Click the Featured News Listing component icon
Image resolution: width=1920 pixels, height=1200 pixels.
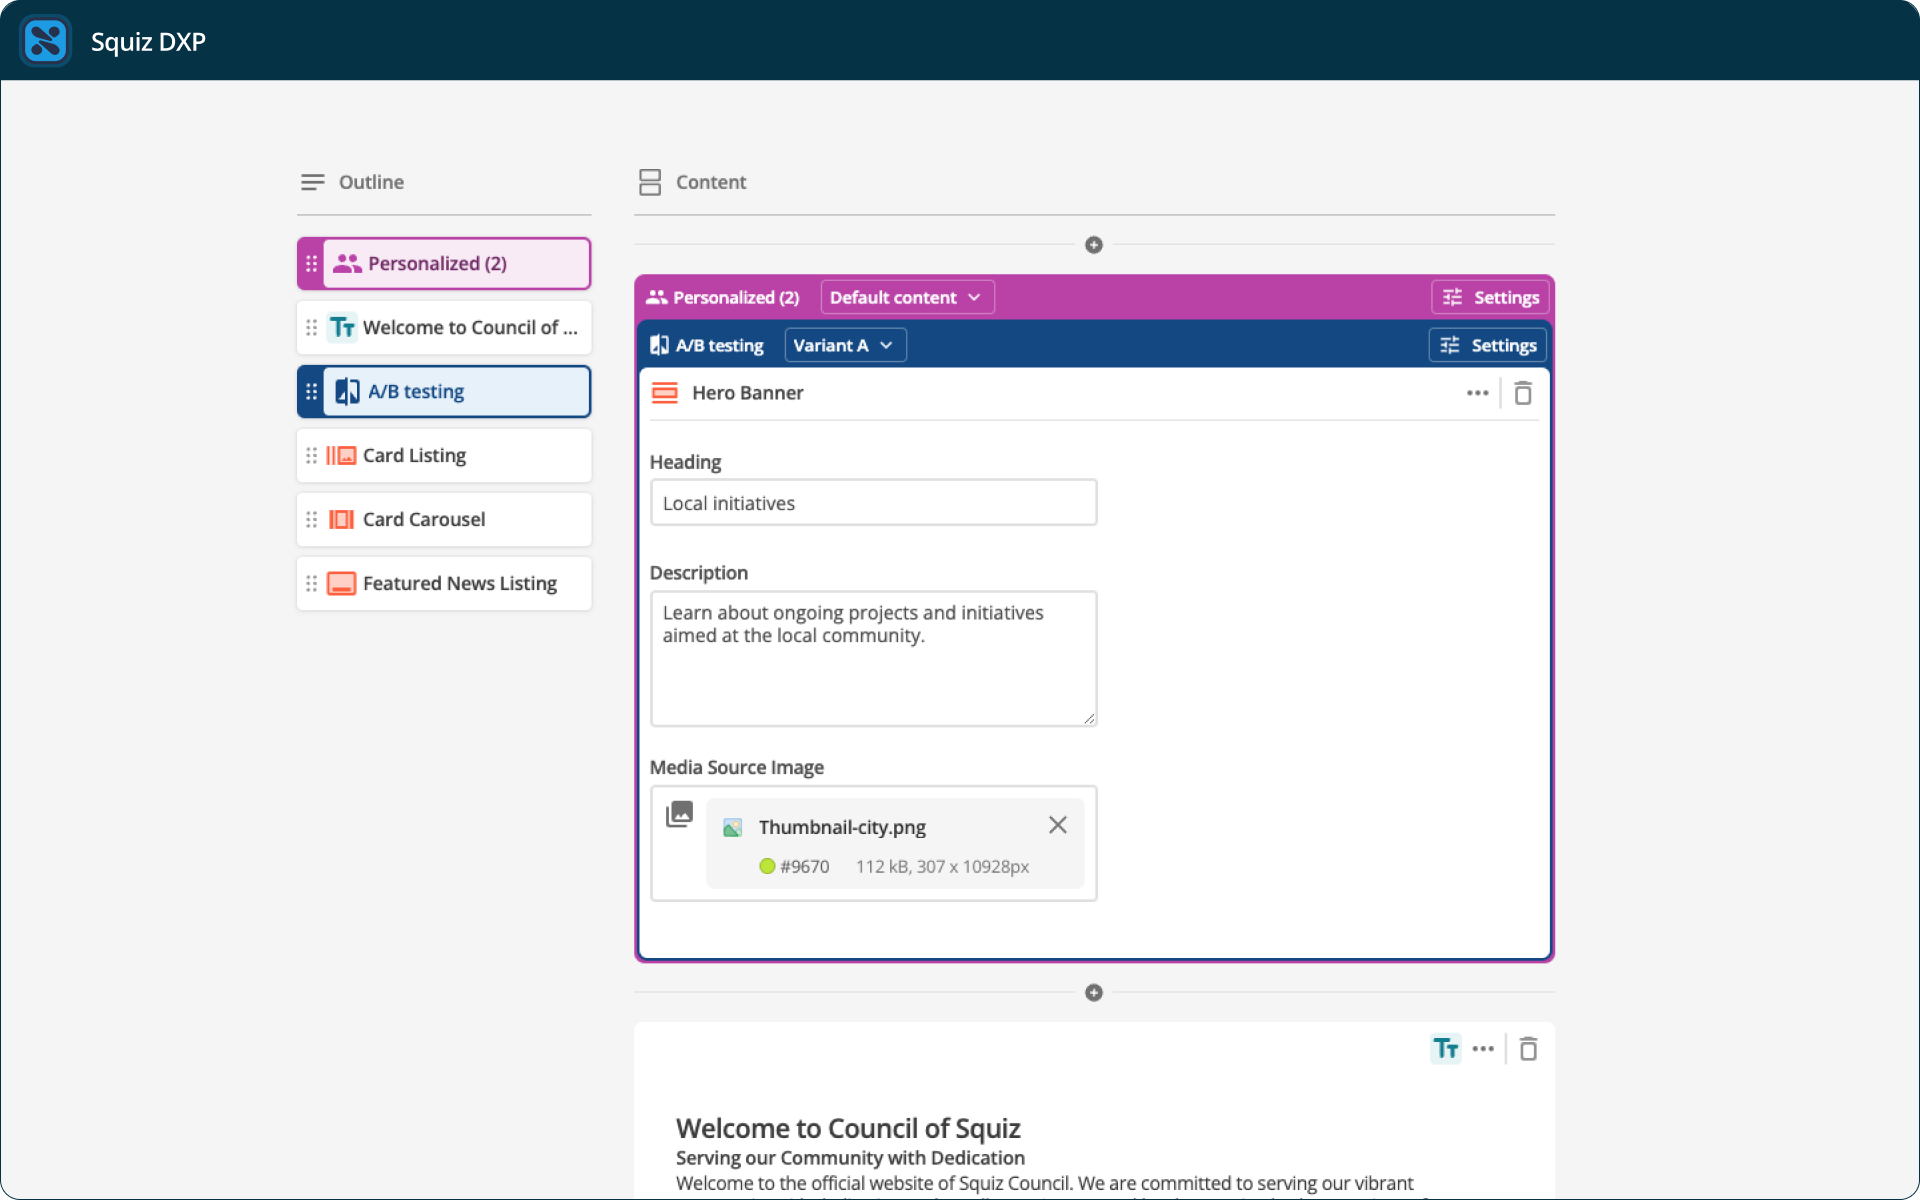tap(341, 583)
